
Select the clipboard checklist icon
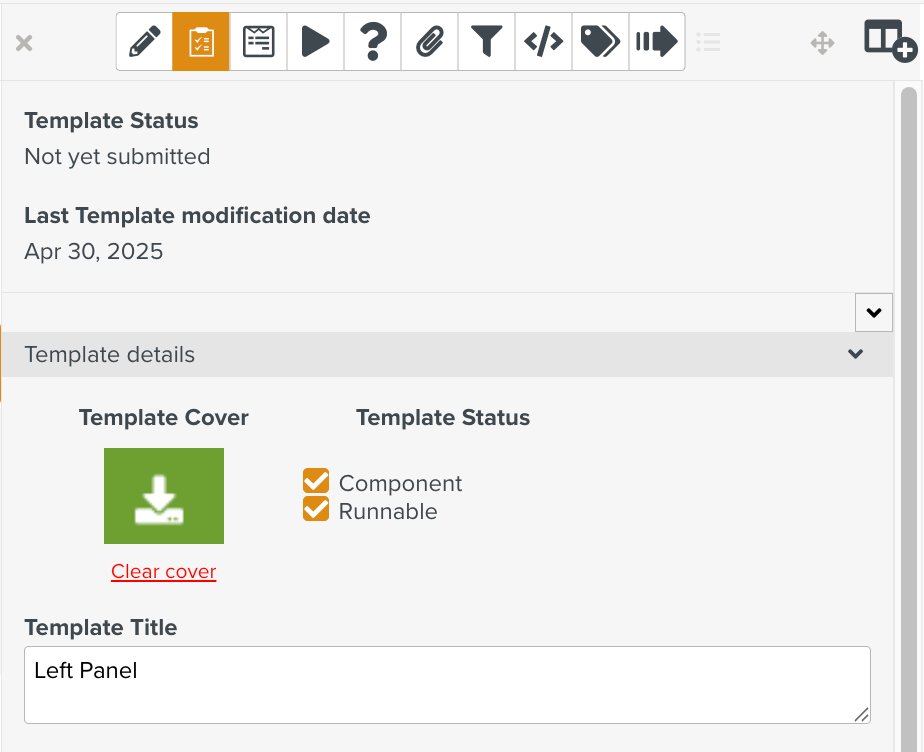click(201, 42)
